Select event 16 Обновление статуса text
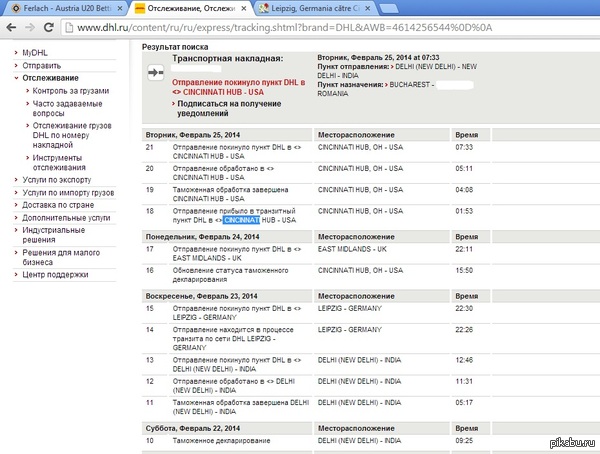The height and width of the screenshot is (454, 600). [x=230, y=275]
